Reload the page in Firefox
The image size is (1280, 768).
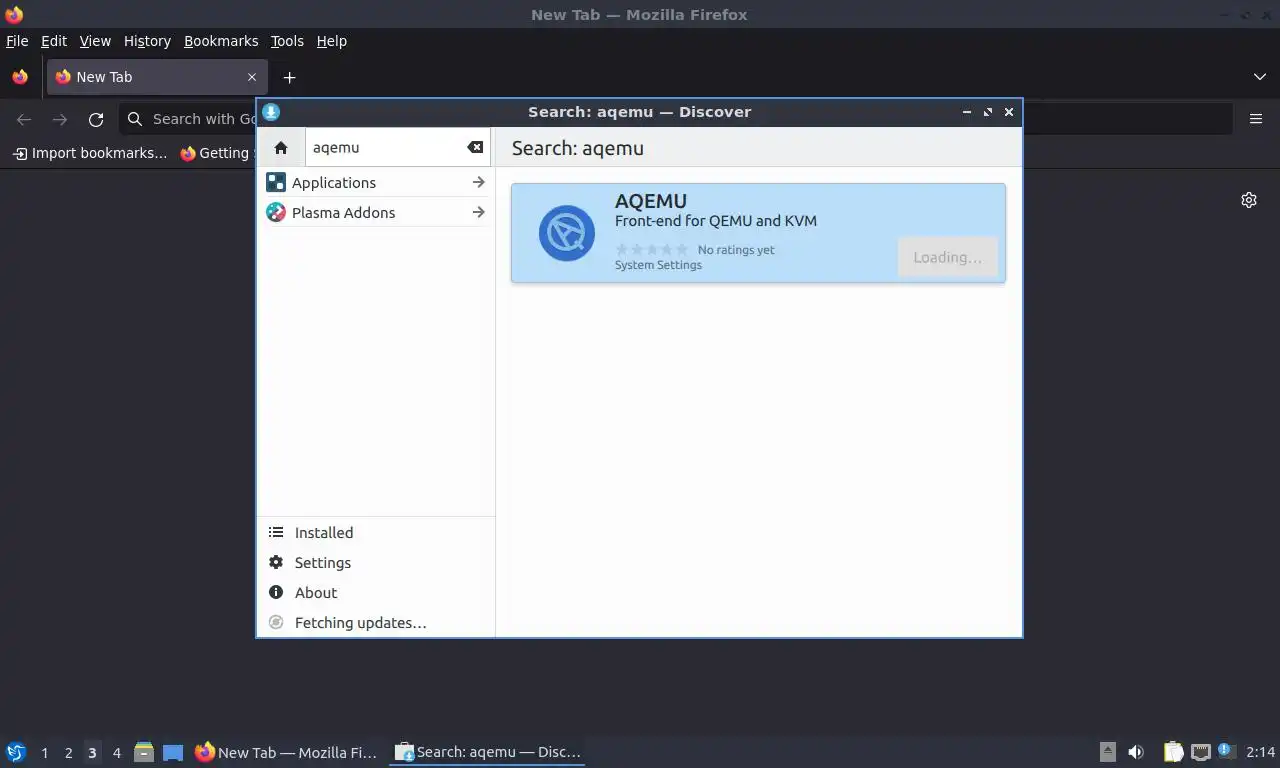96,119
